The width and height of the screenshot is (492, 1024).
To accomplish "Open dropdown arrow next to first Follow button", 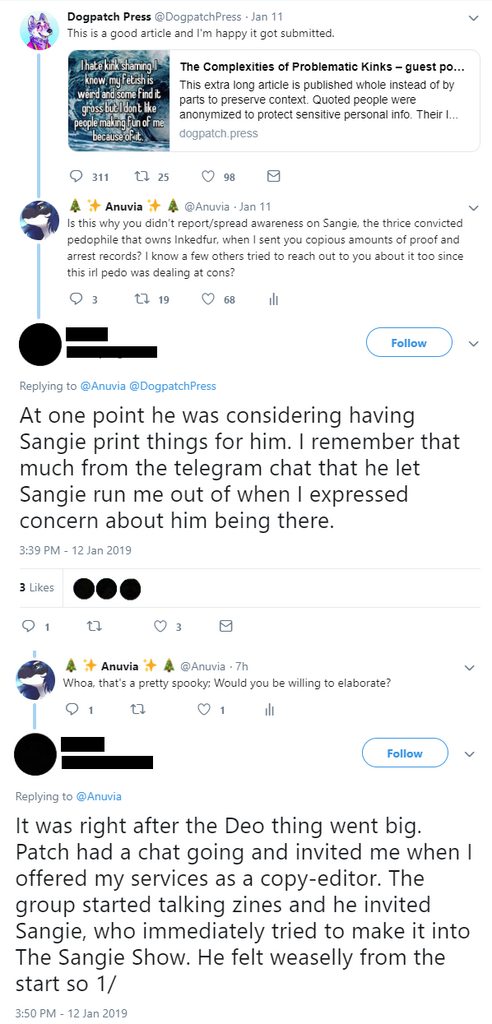I will coord(474,344).
